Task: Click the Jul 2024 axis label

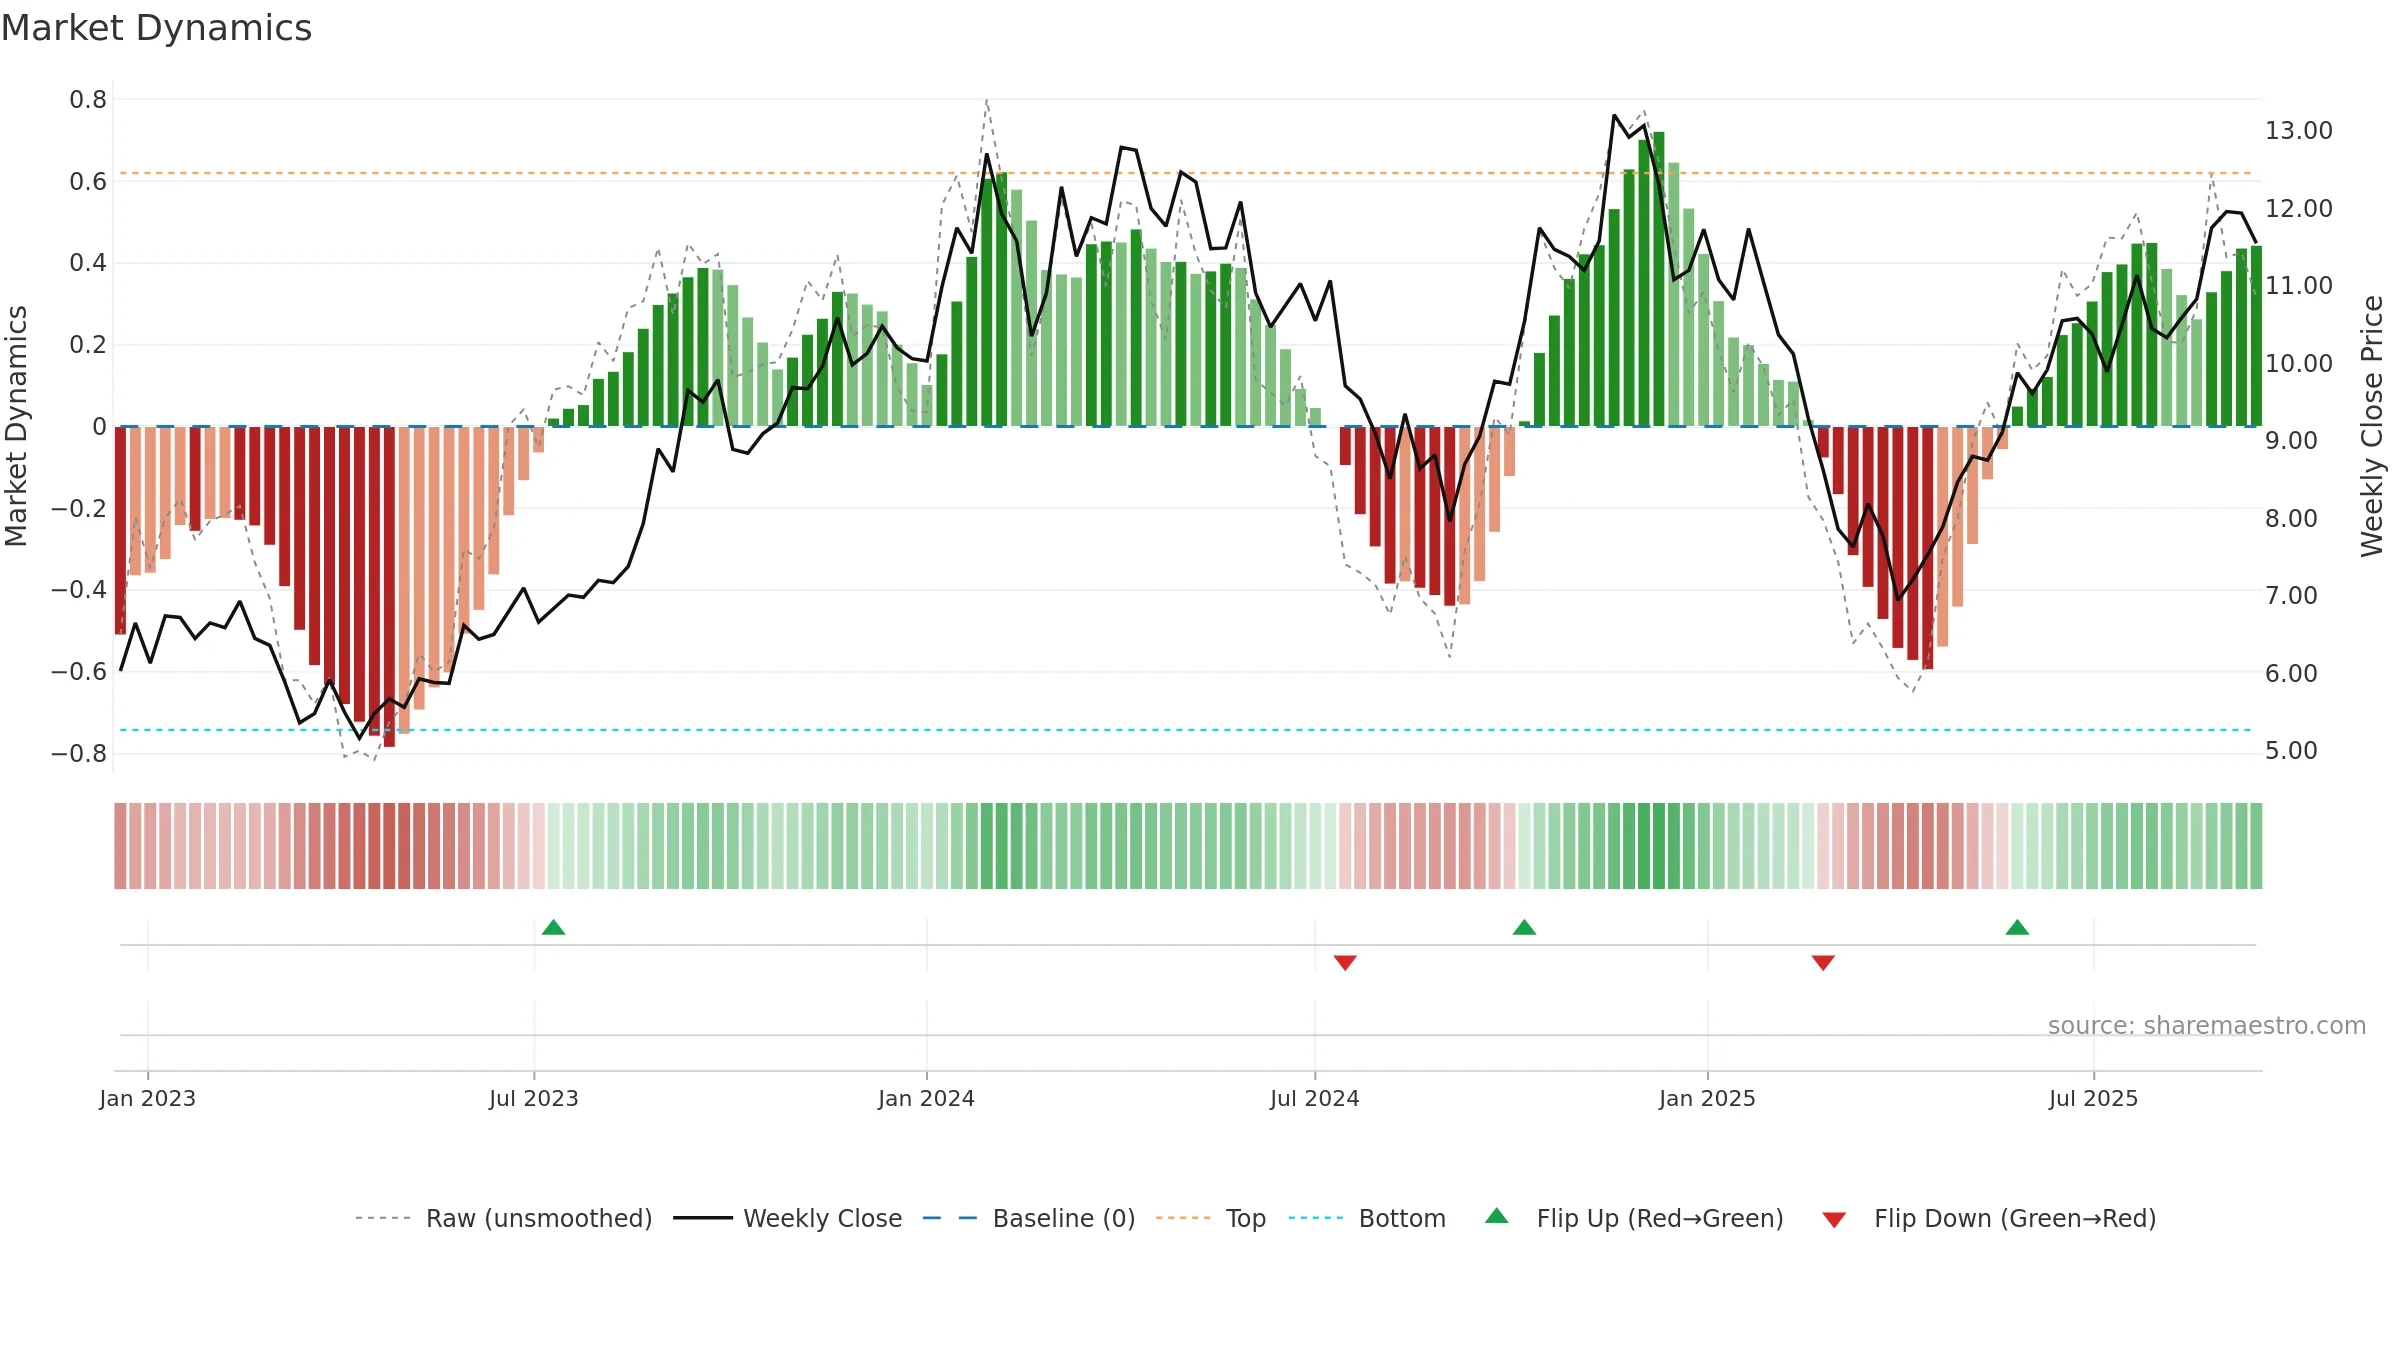Action: tap(1315, 1098)
